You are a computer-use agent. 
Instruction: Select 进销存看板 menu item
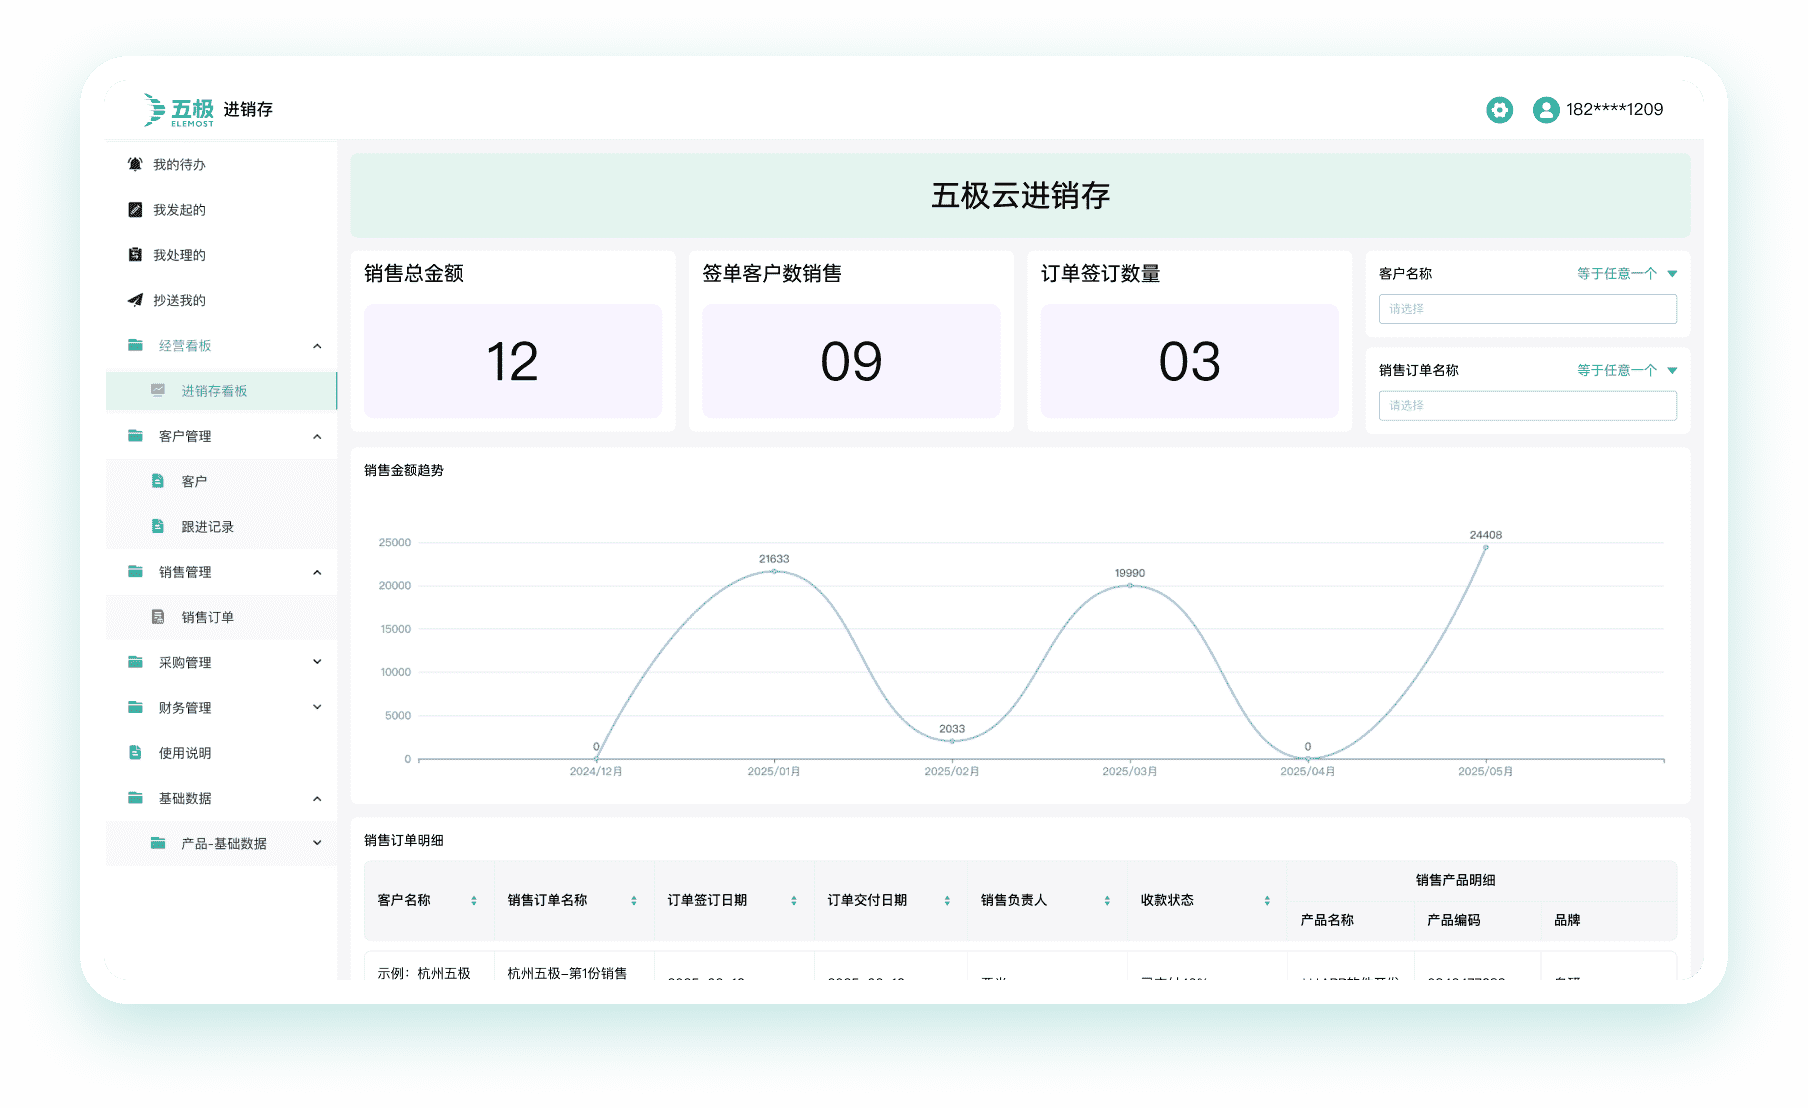tap(221, 390)
